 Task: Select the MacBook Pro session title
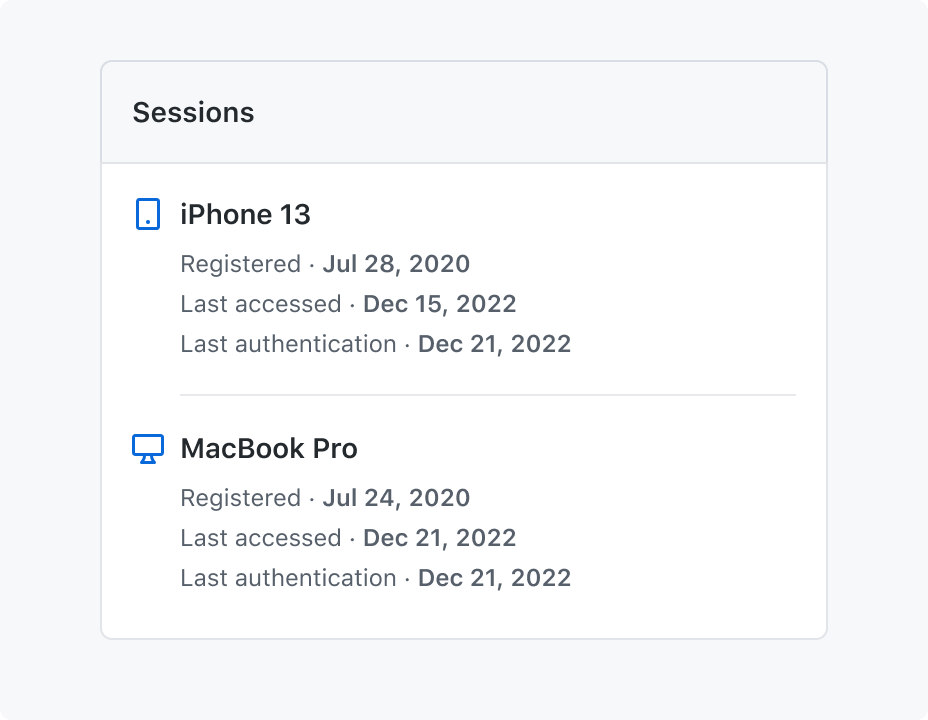tap(269, 448)
